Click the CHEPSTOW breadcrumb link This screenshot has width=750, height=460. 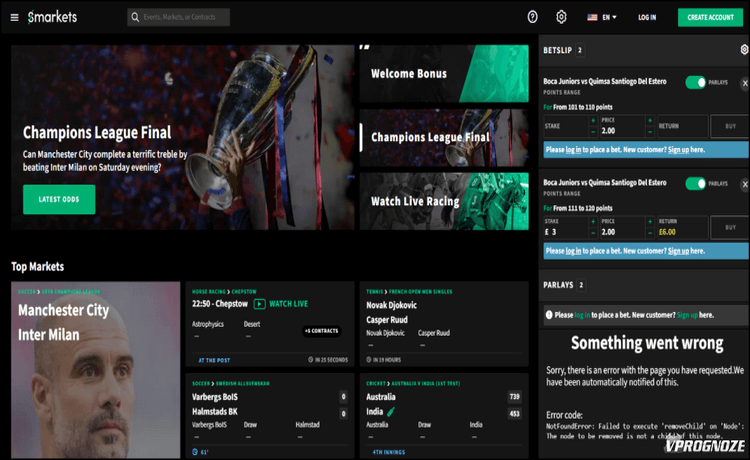(244, 292)
